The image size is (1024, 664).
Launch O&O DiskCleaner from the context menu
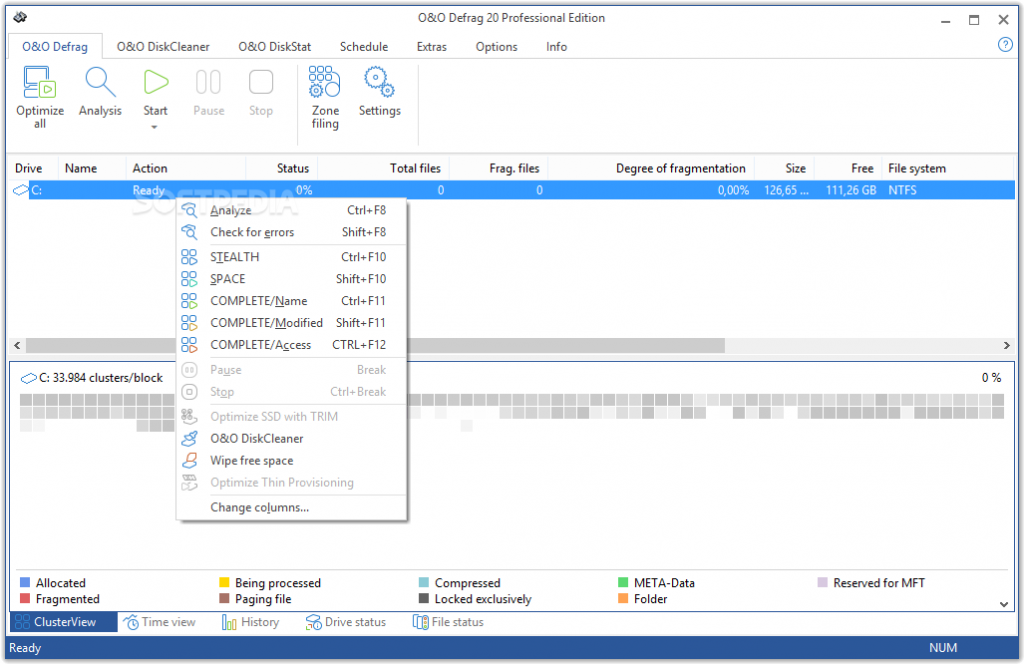point(256,439)
